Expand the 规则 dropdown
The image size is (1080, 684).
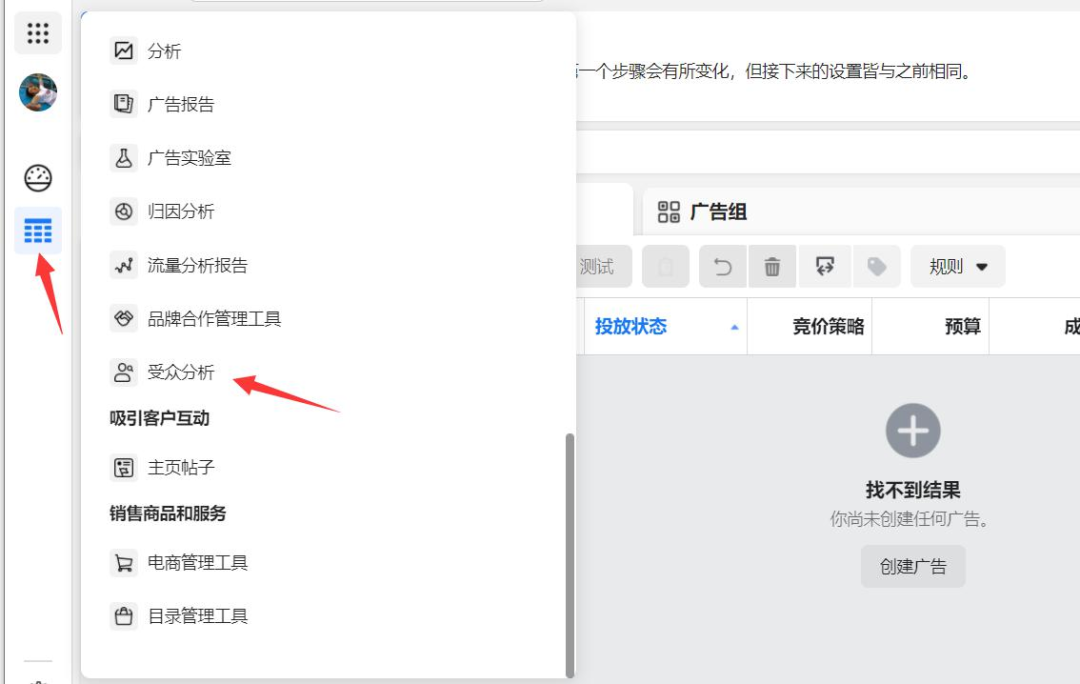(x=957, y=266)
